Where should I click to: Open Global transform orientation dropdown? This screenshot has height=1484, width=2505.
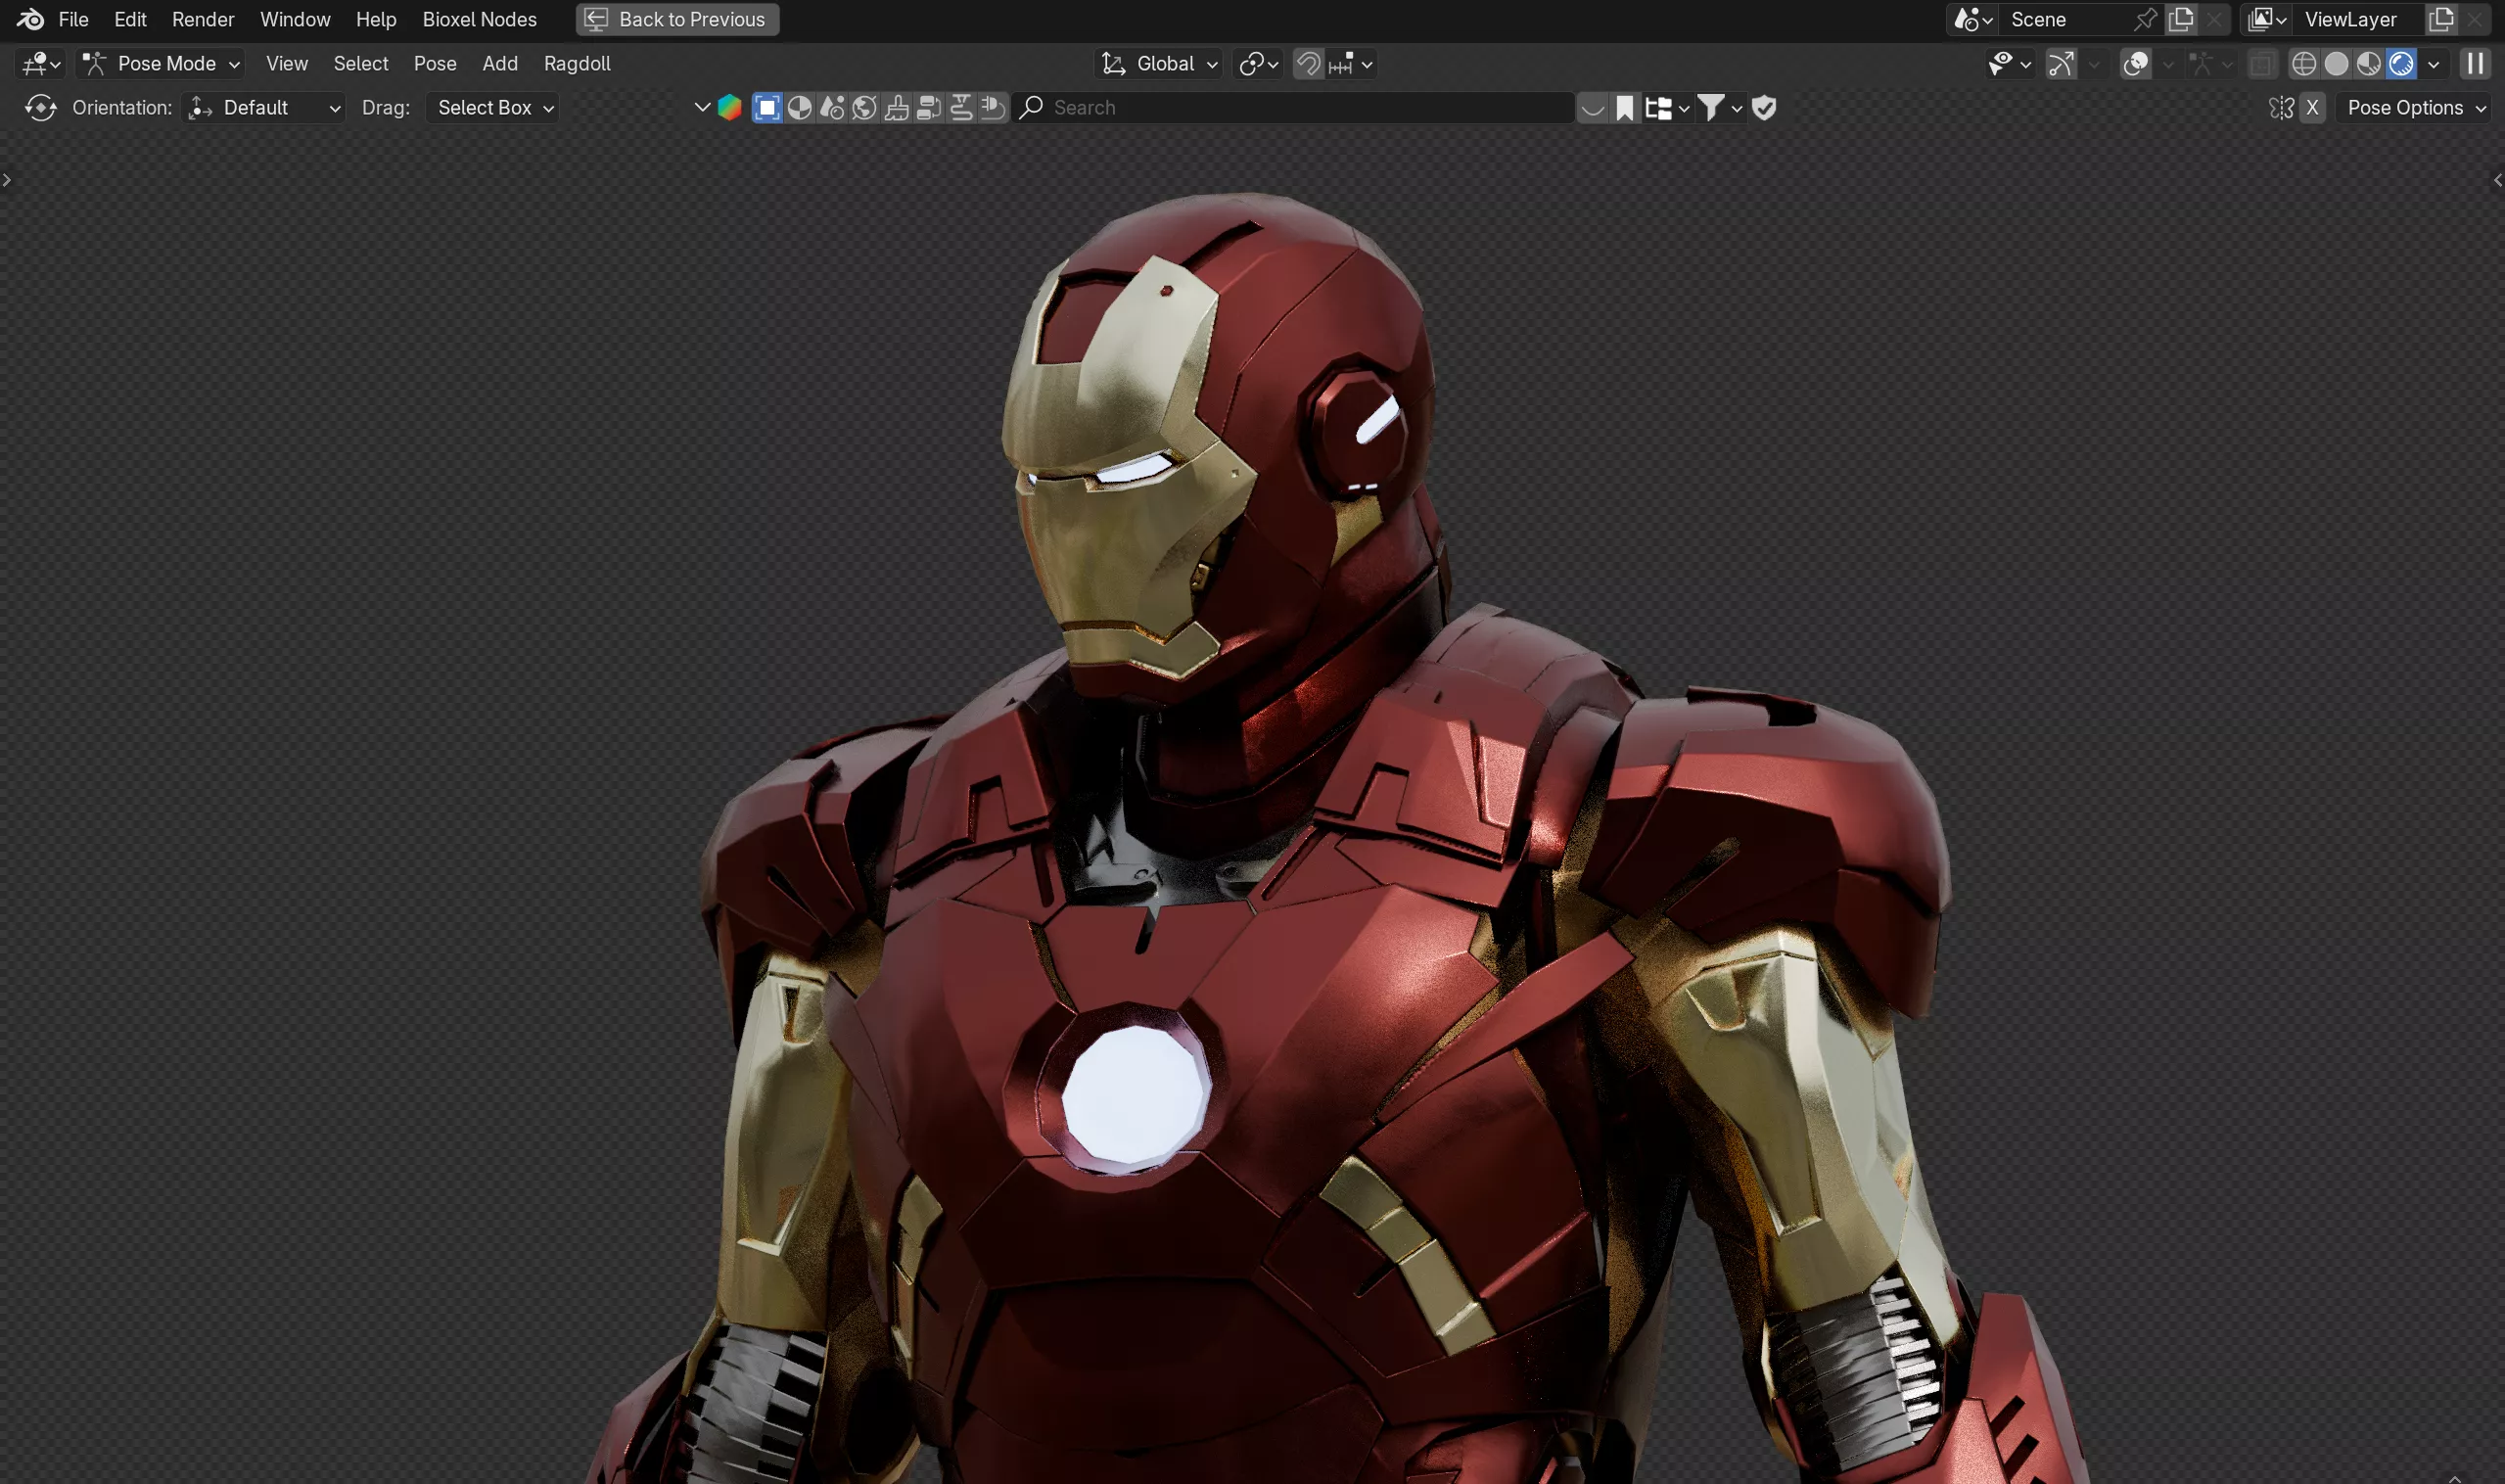pyautogui.click(x=1158, y=64)
